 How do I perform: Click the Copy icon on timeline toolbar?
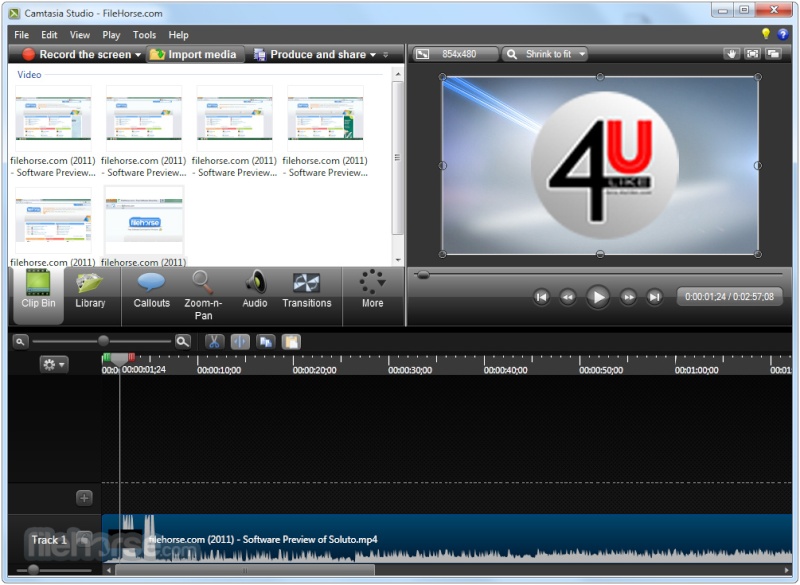[265, 342]
